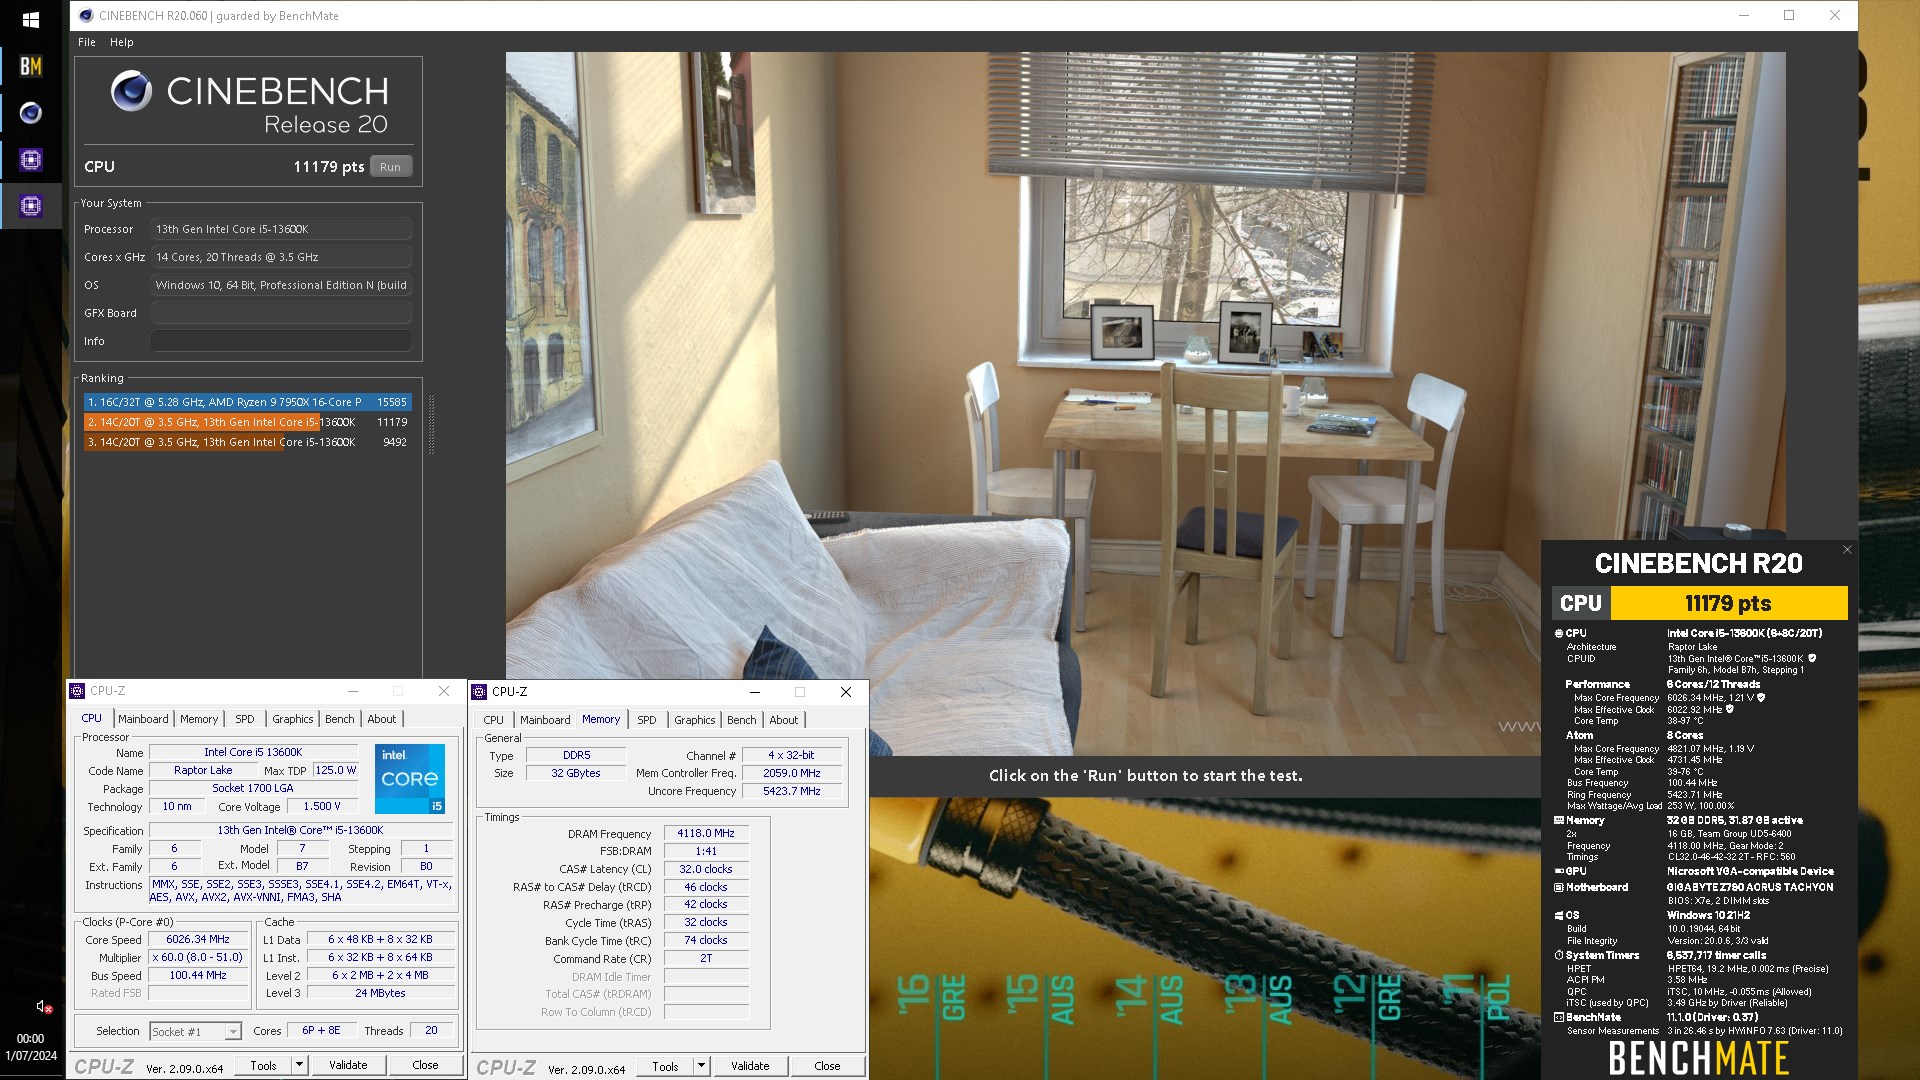The width and height of the screenshot is (1920, 1080).
Task: Click the Mem Controller Freq value 2059.0 MHz
Action: click(x=792, y=774)
